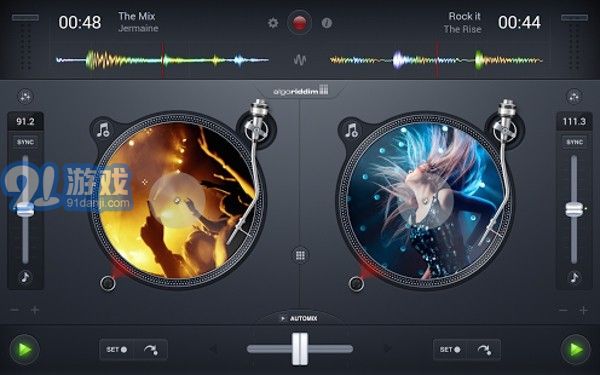Load a track on the left deck
The image size is (600, 375).
[103, 130]
